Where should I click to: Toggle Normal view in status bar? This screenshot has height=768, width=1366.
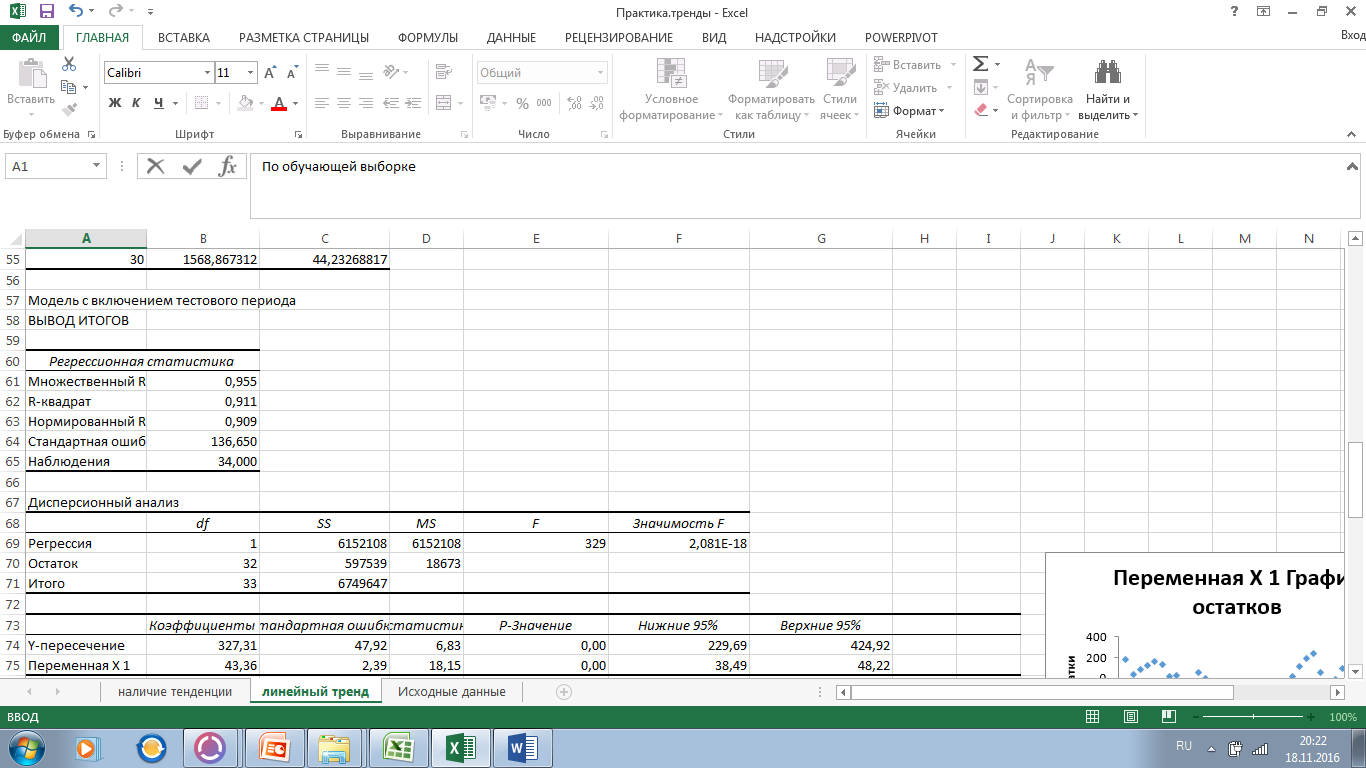click(1093, 717)
